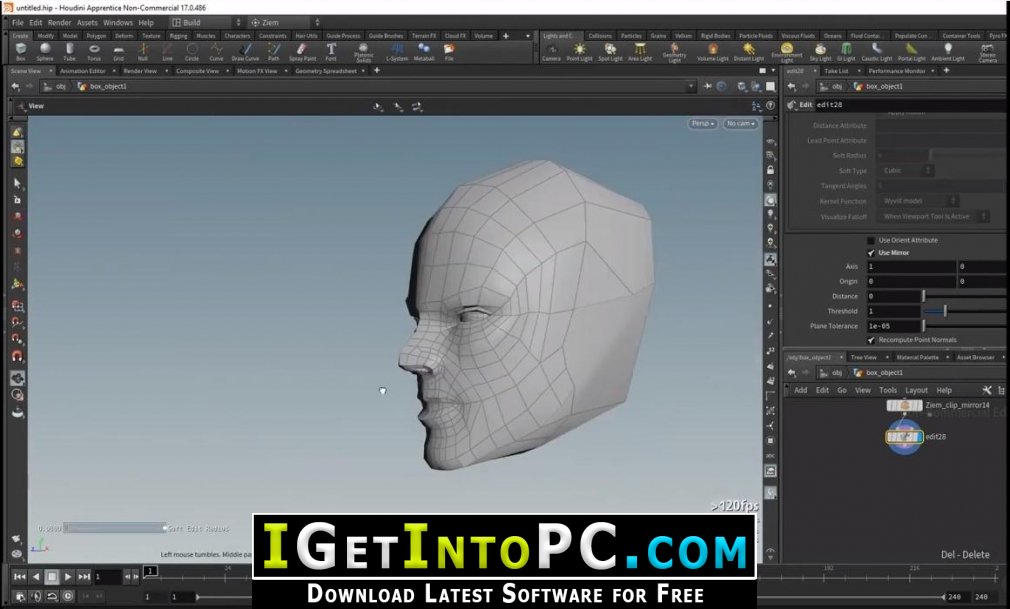The height and width of the screenshot is (609, 1010).
Task: Open the No cam camera dropdown
Action: click(x=741, y=123)
